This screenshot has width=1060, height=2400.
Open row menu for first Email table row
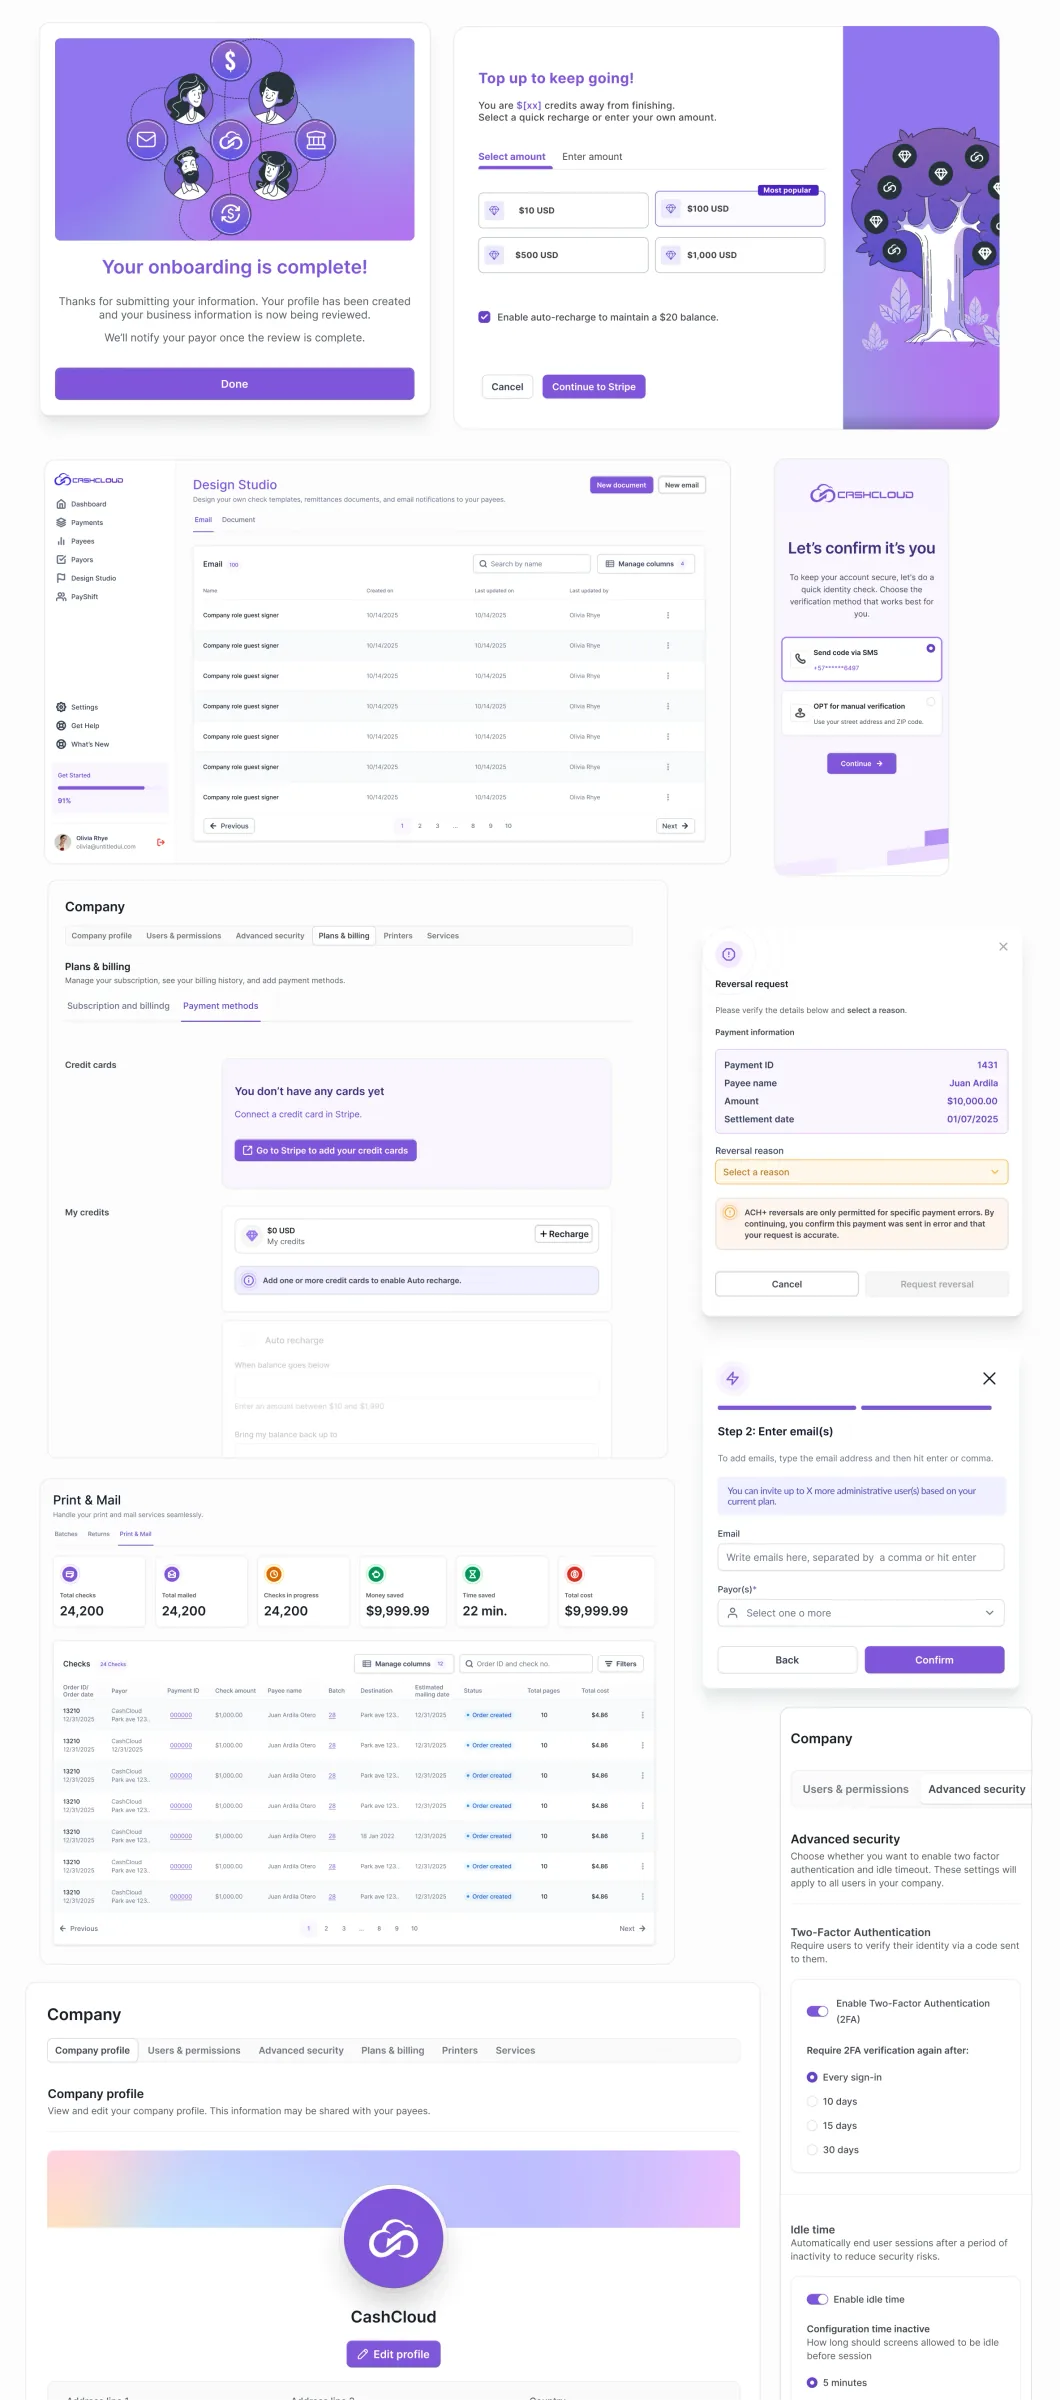click(668, 615)
